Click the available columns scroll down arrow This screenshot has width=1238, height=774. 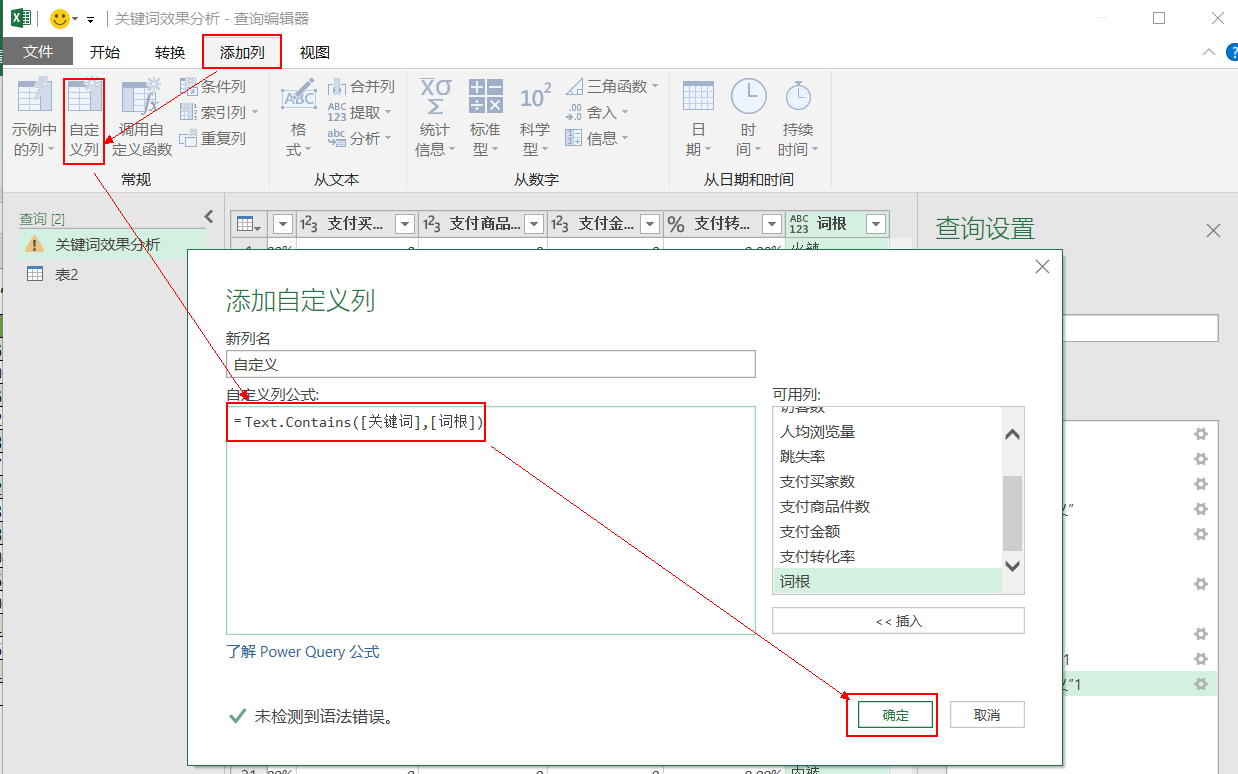[1013, 565]
